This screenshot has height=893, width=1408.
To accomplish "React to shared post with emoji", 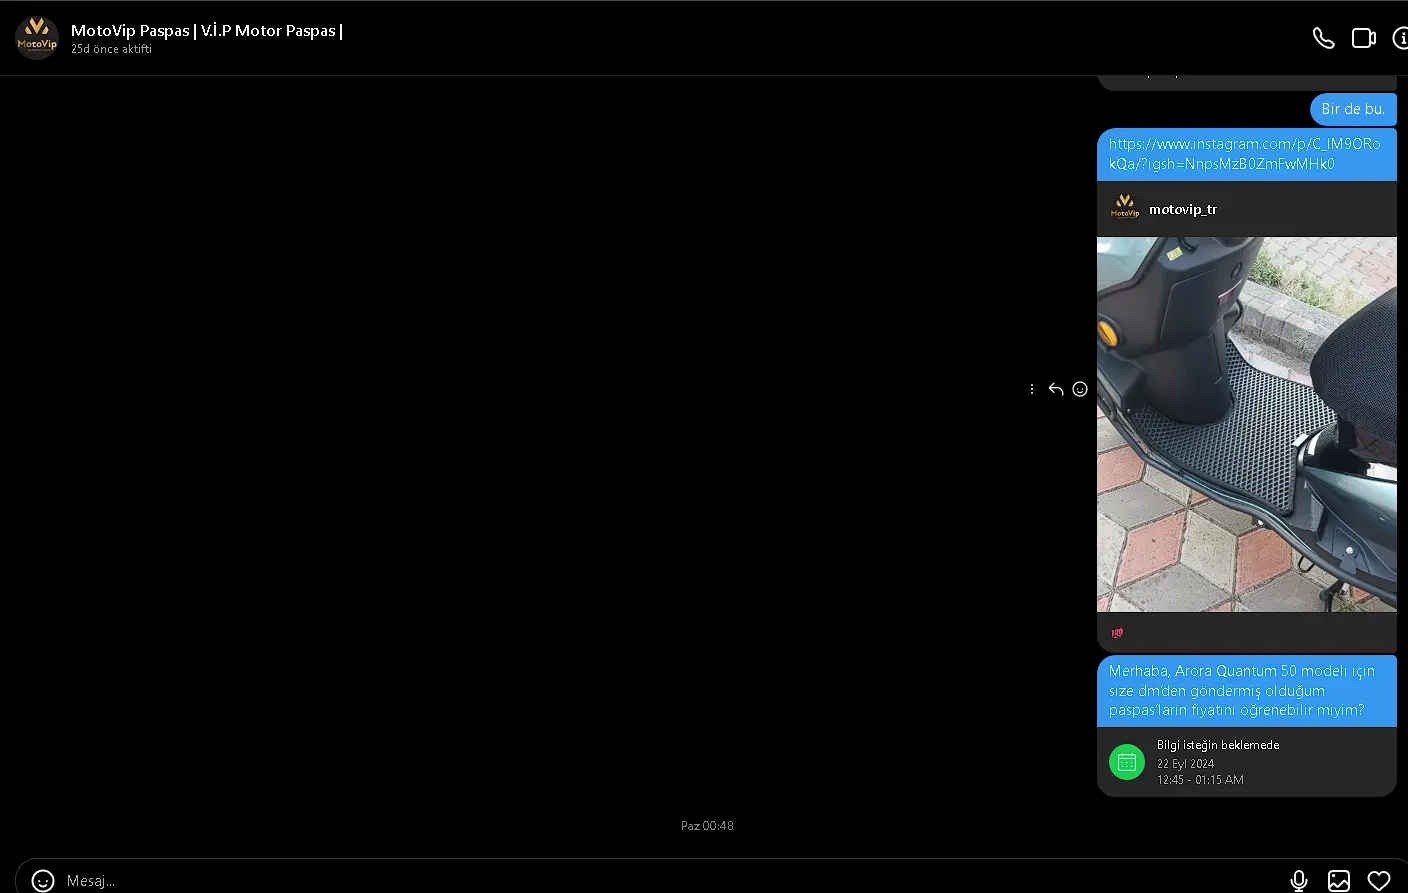I will click(x=1080, y=389).
